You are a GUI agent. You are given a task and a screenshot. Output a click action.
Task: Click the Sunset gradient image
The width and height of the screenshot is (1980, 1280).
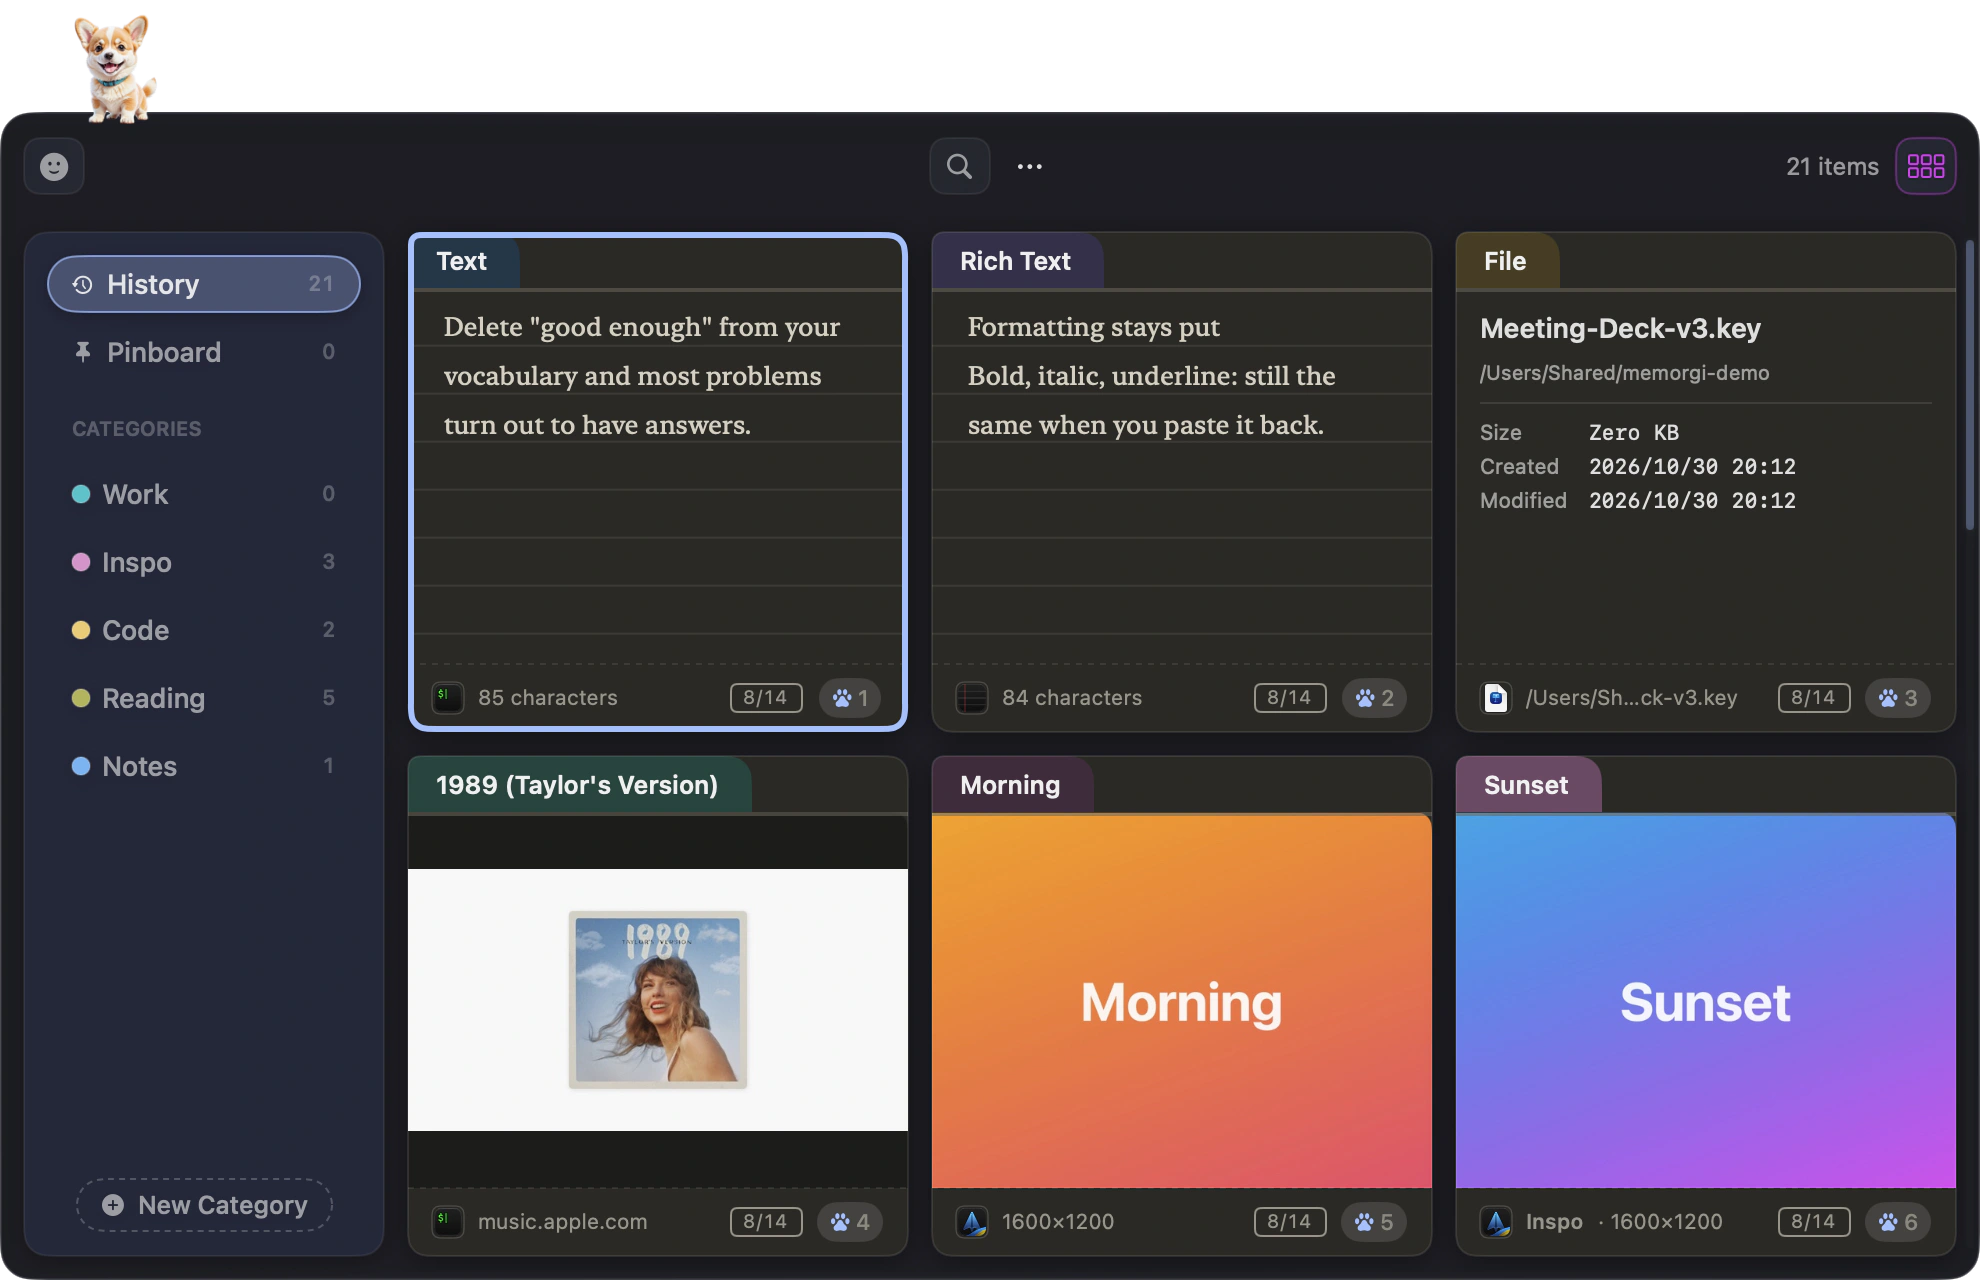pyautogui.click(x=1706, y=1001)
